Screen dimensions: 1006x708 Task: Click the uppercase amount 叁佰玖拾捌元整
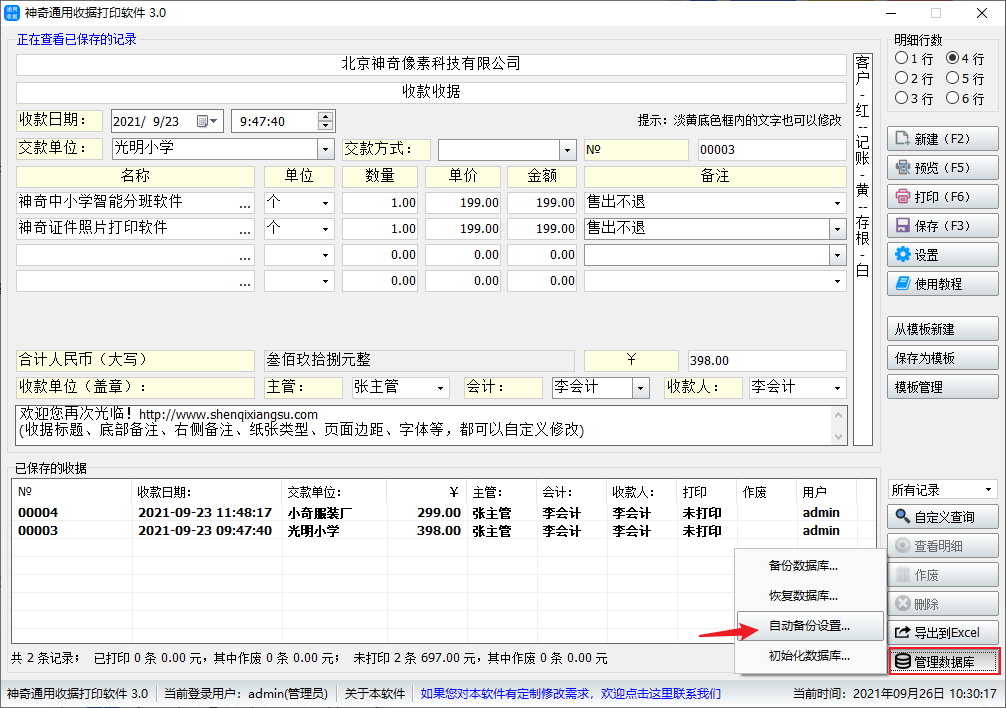pos(420,360)
